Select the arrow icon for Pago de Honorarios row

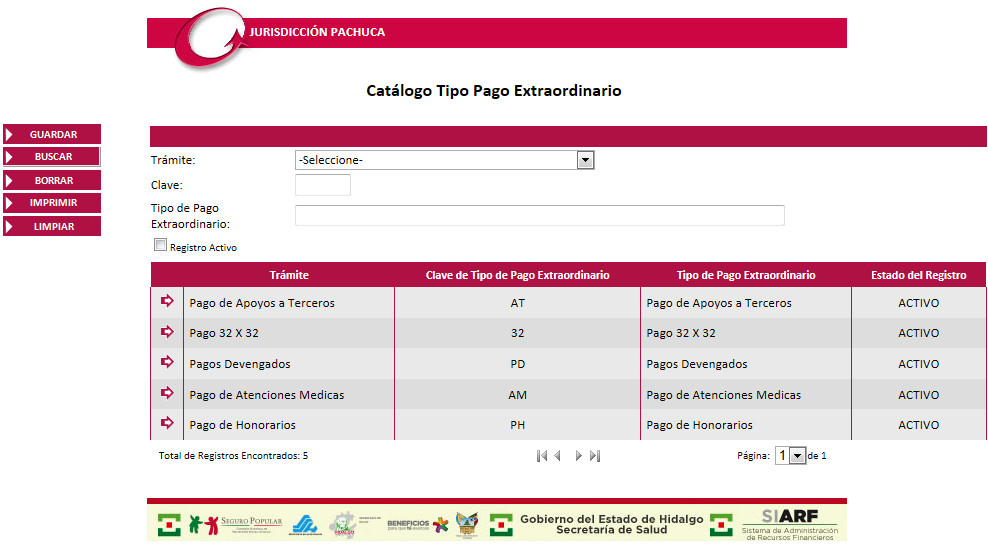(x=167, y=423)
